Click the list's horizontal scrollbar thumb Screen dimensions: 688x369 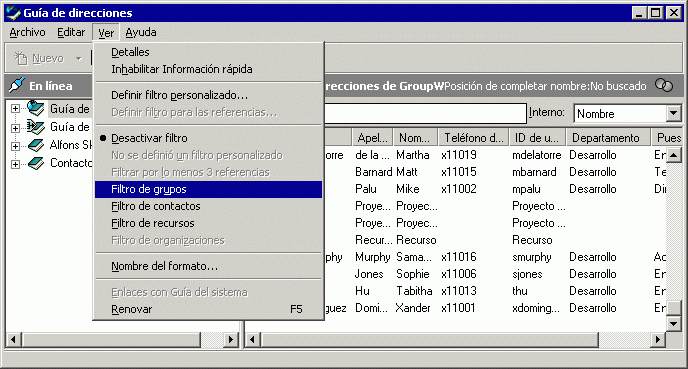click(429, 339)
